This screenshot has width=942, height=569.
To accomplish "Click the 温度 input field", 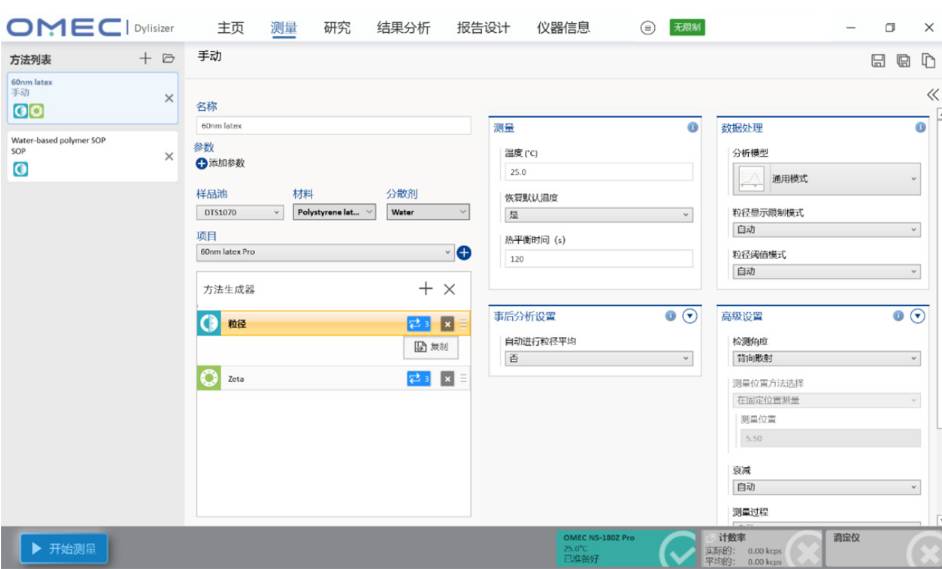I will click(597, 172).
